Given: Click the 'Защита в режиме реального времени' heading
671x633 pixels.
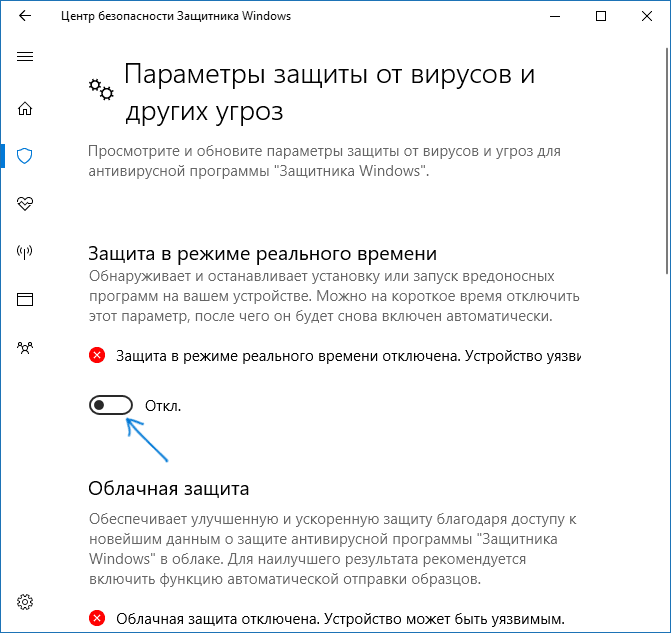Looking at the screenshot, I should [x=262, y=253].
